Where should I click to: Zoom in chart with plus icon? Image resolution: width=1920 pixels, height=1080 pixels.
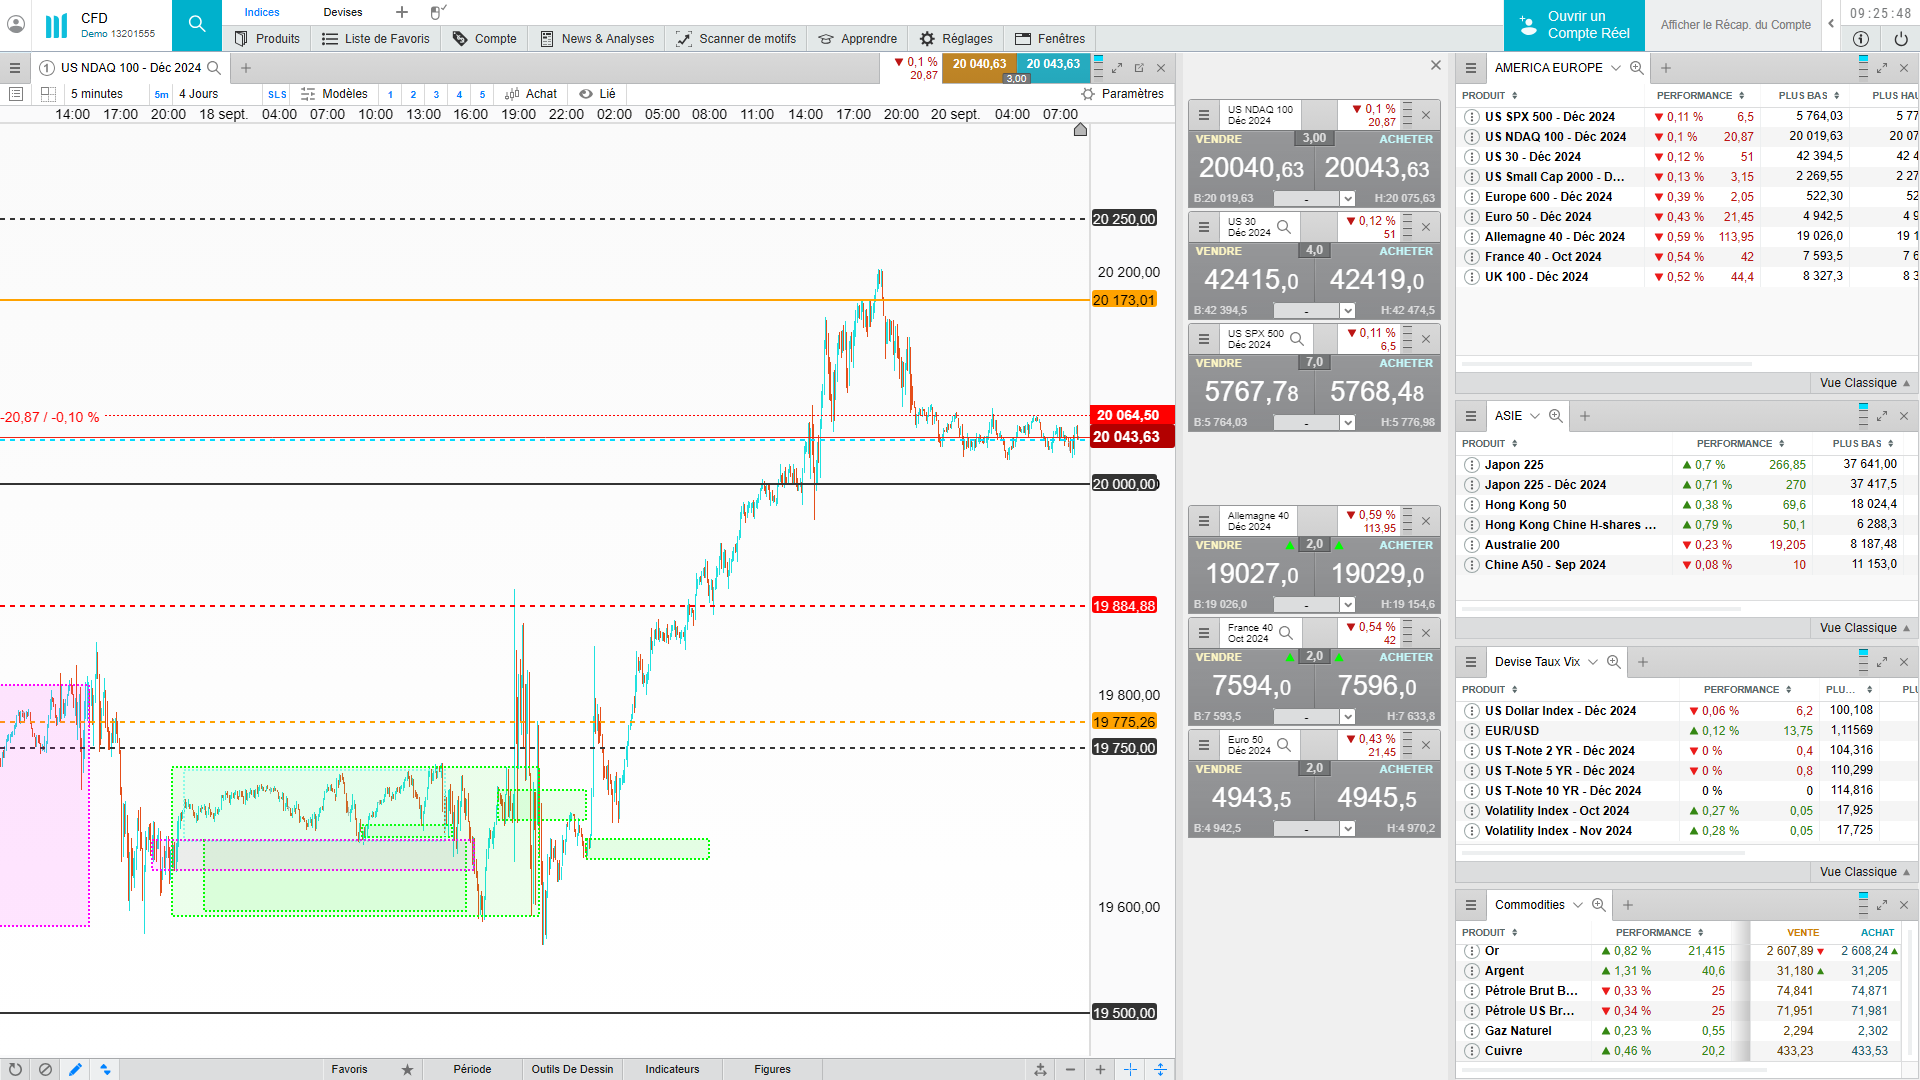[1100, 1069]
